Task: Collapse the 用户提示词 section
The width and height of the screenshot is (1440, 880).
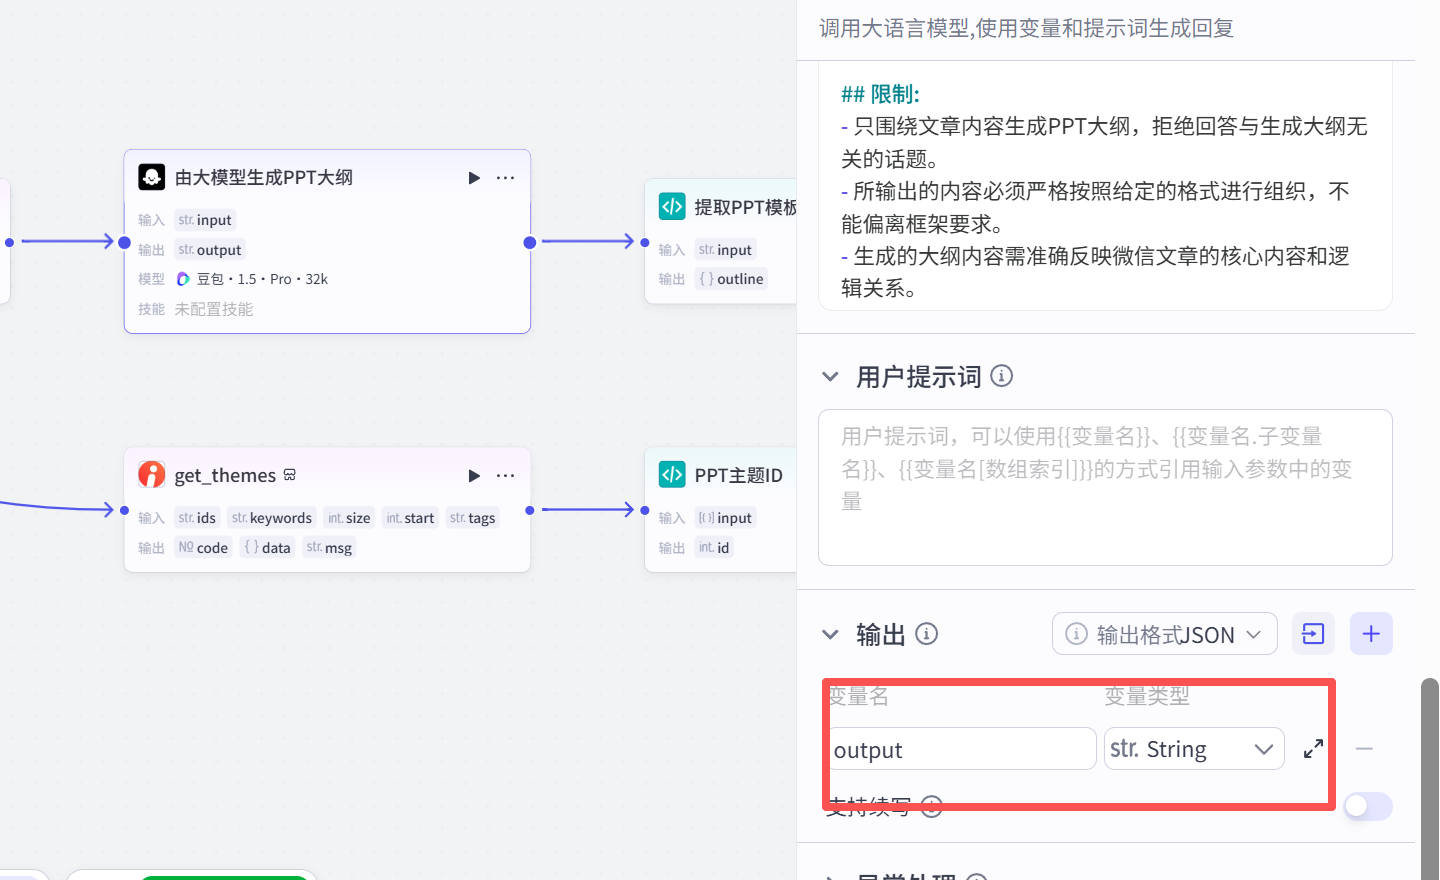Action: 830,377
